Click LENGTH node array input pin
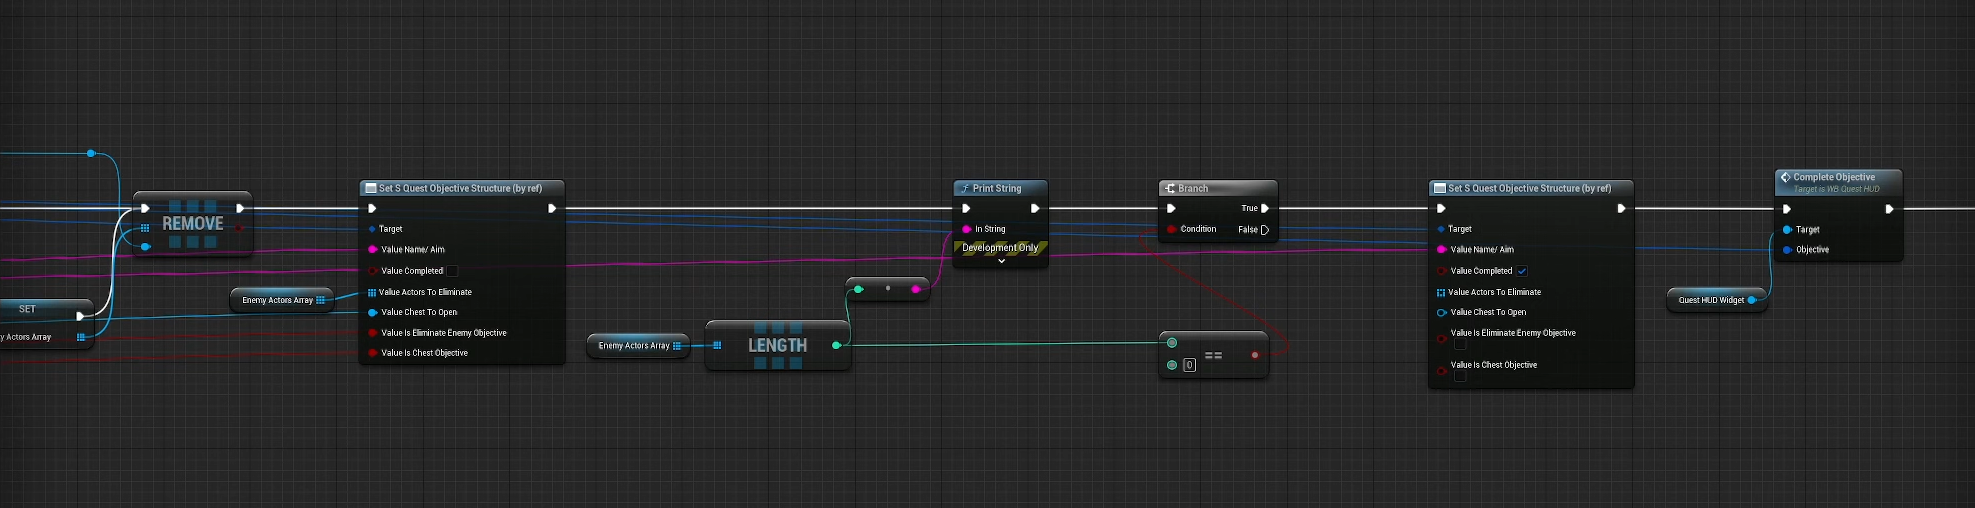The height and width of the screenshot is (508, 1975). pos(717,345)
